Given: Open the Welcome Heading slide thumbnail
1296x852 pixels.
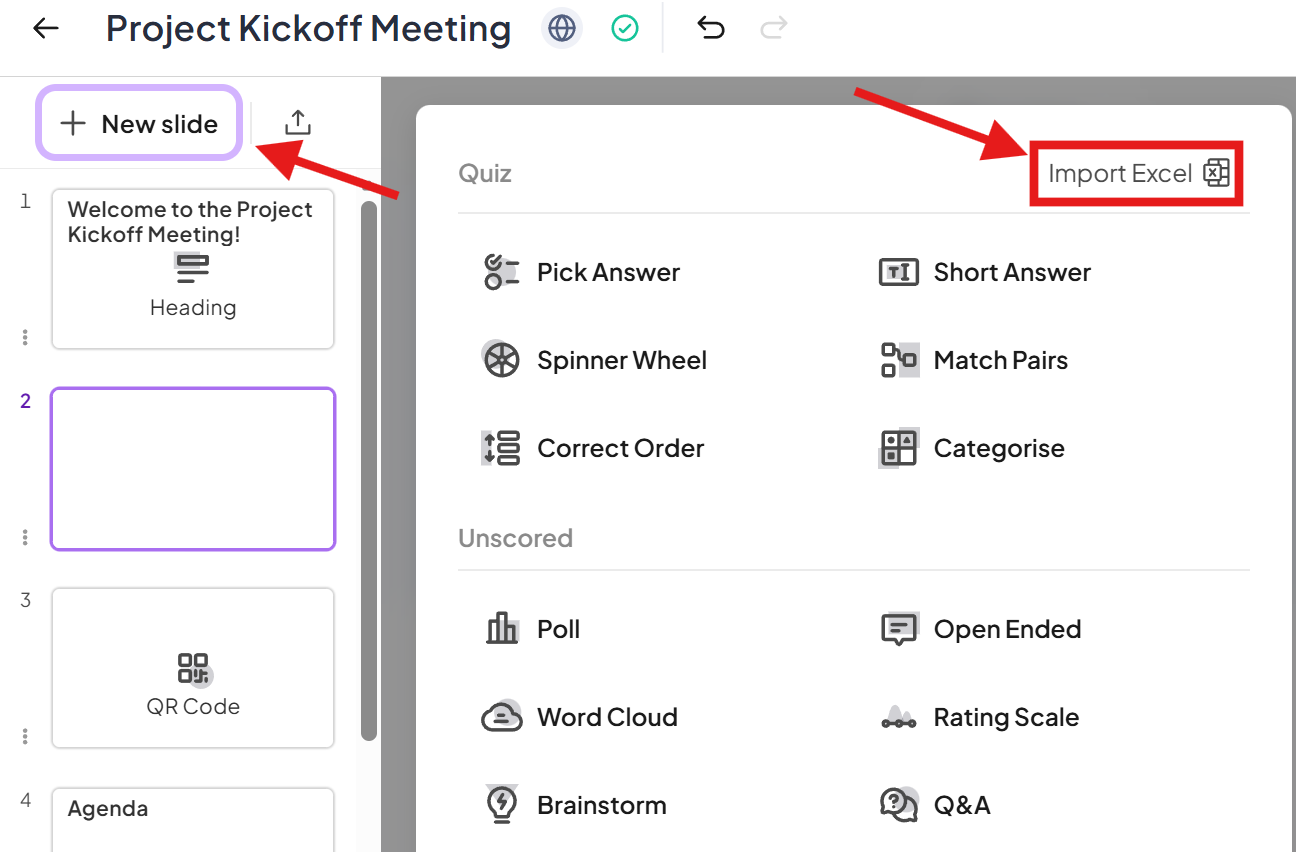Looking at the screenshot, I should pos(193,269).
